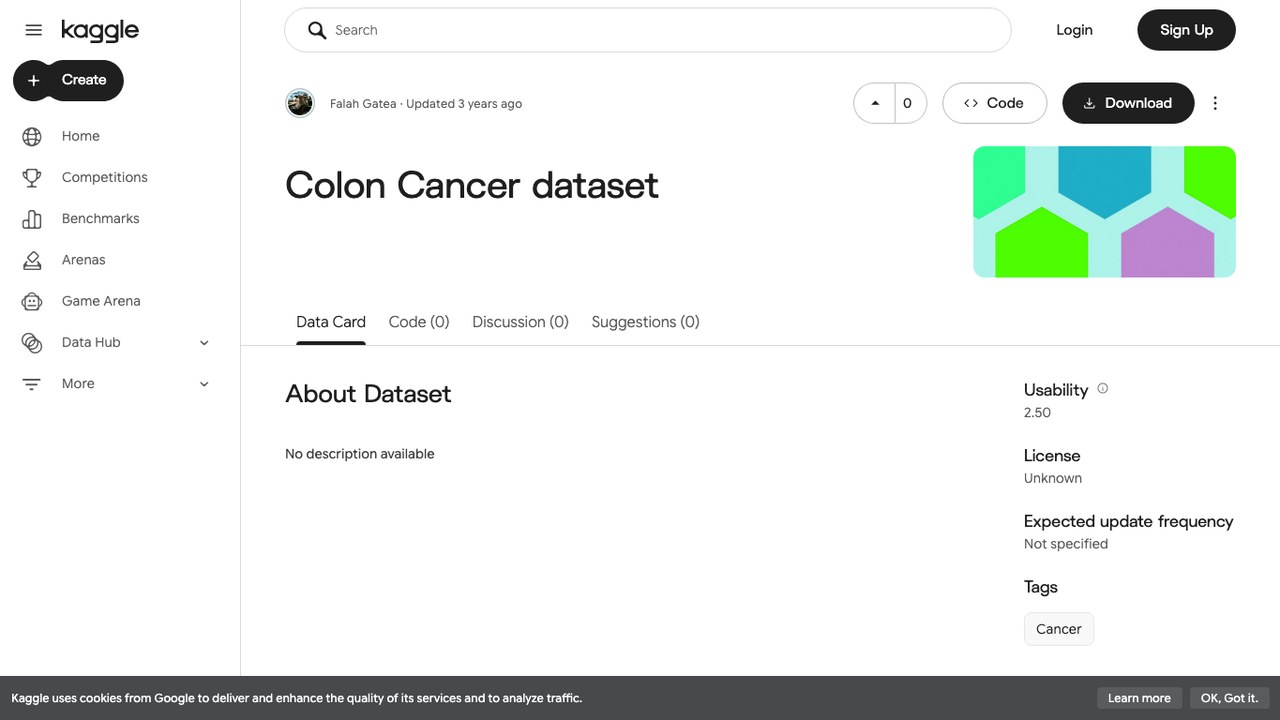Click the Benchmarks bar chart icon
This screenshot has width=1280, height=720.
pyautogui.click(x=32, y=218)
